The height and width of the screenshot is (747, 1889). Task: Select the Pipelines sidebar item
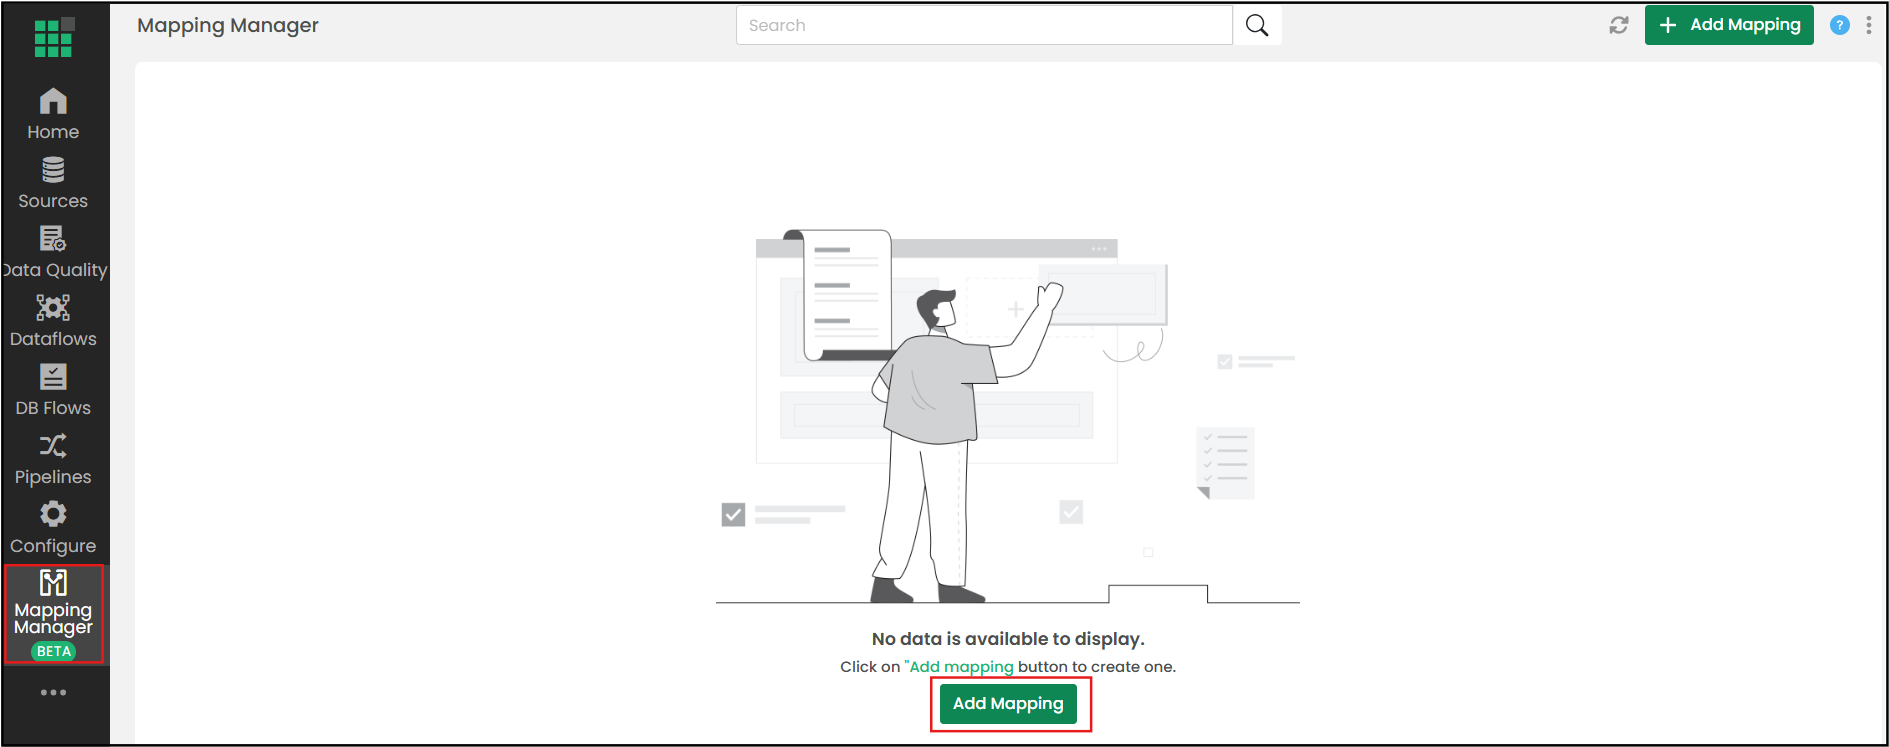point(53,460)
